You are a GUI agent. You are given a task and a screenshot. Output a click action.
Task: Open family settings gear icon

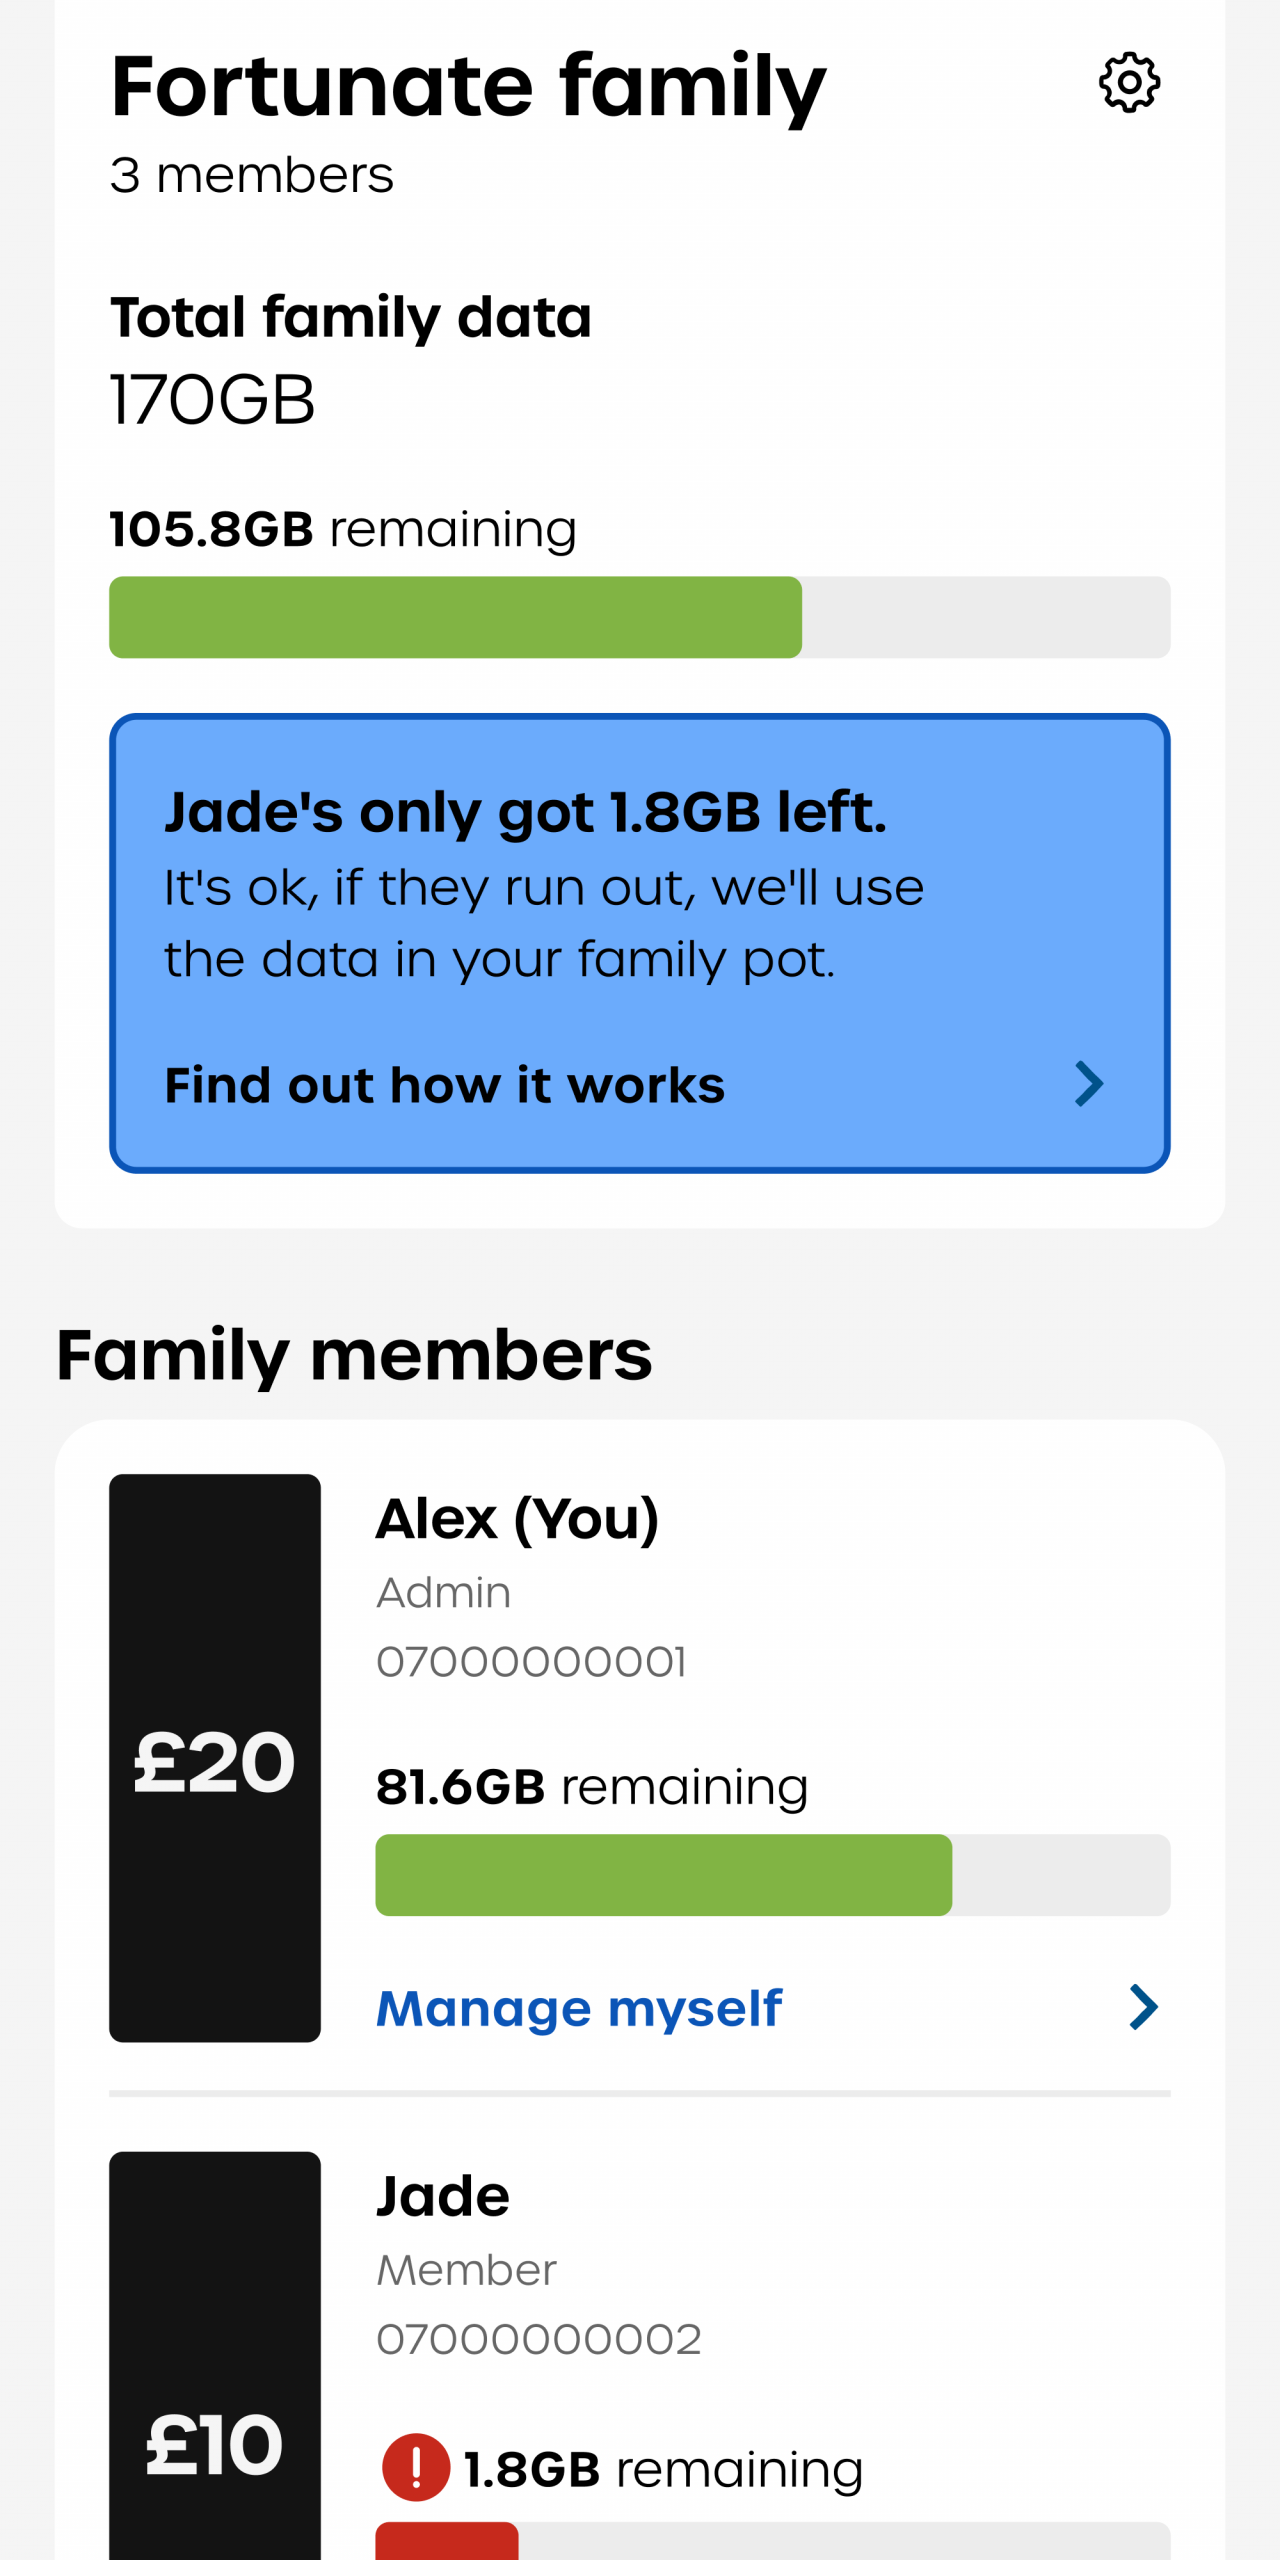[1129, 82]
